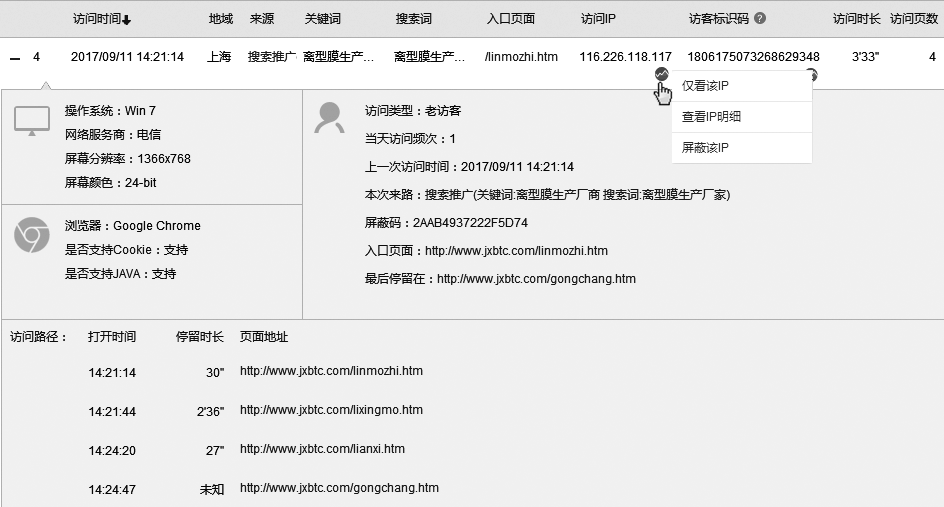Click the visitor avatar icon

tap(330, 117)
